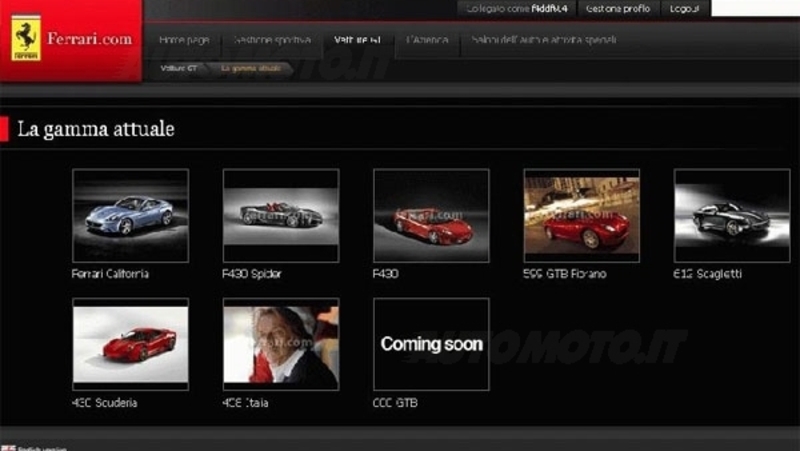
Task: Click the F430 caption text
Action: coord(386,274)
